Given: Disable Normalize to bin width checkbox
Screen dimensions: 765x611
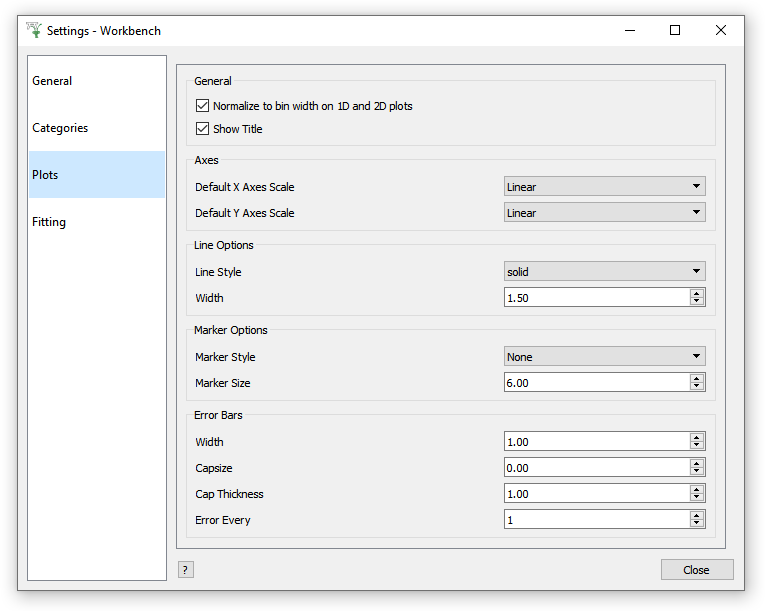Looking at the screenshot, I should [x=202, y=106].
